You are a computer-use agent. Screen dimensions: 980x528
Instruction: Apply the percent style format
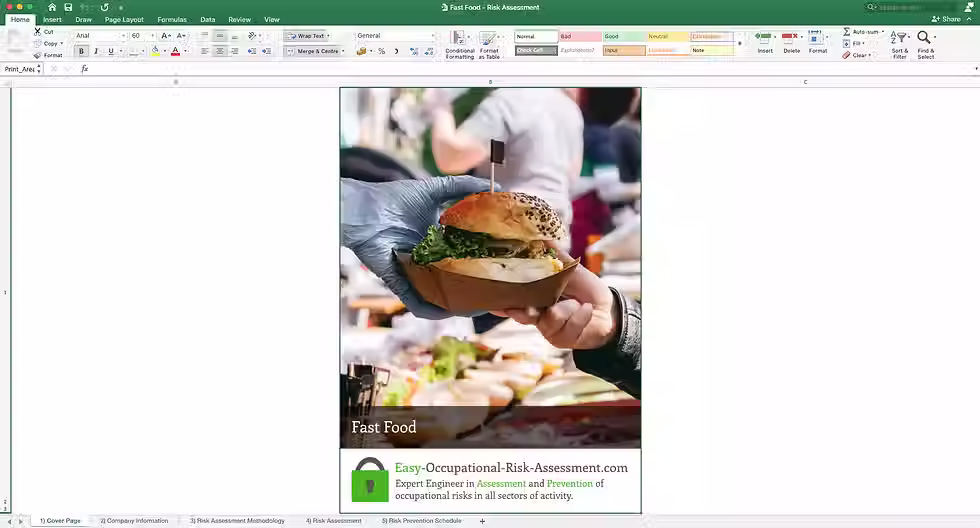pyautogui.click(x=381, y=51)
